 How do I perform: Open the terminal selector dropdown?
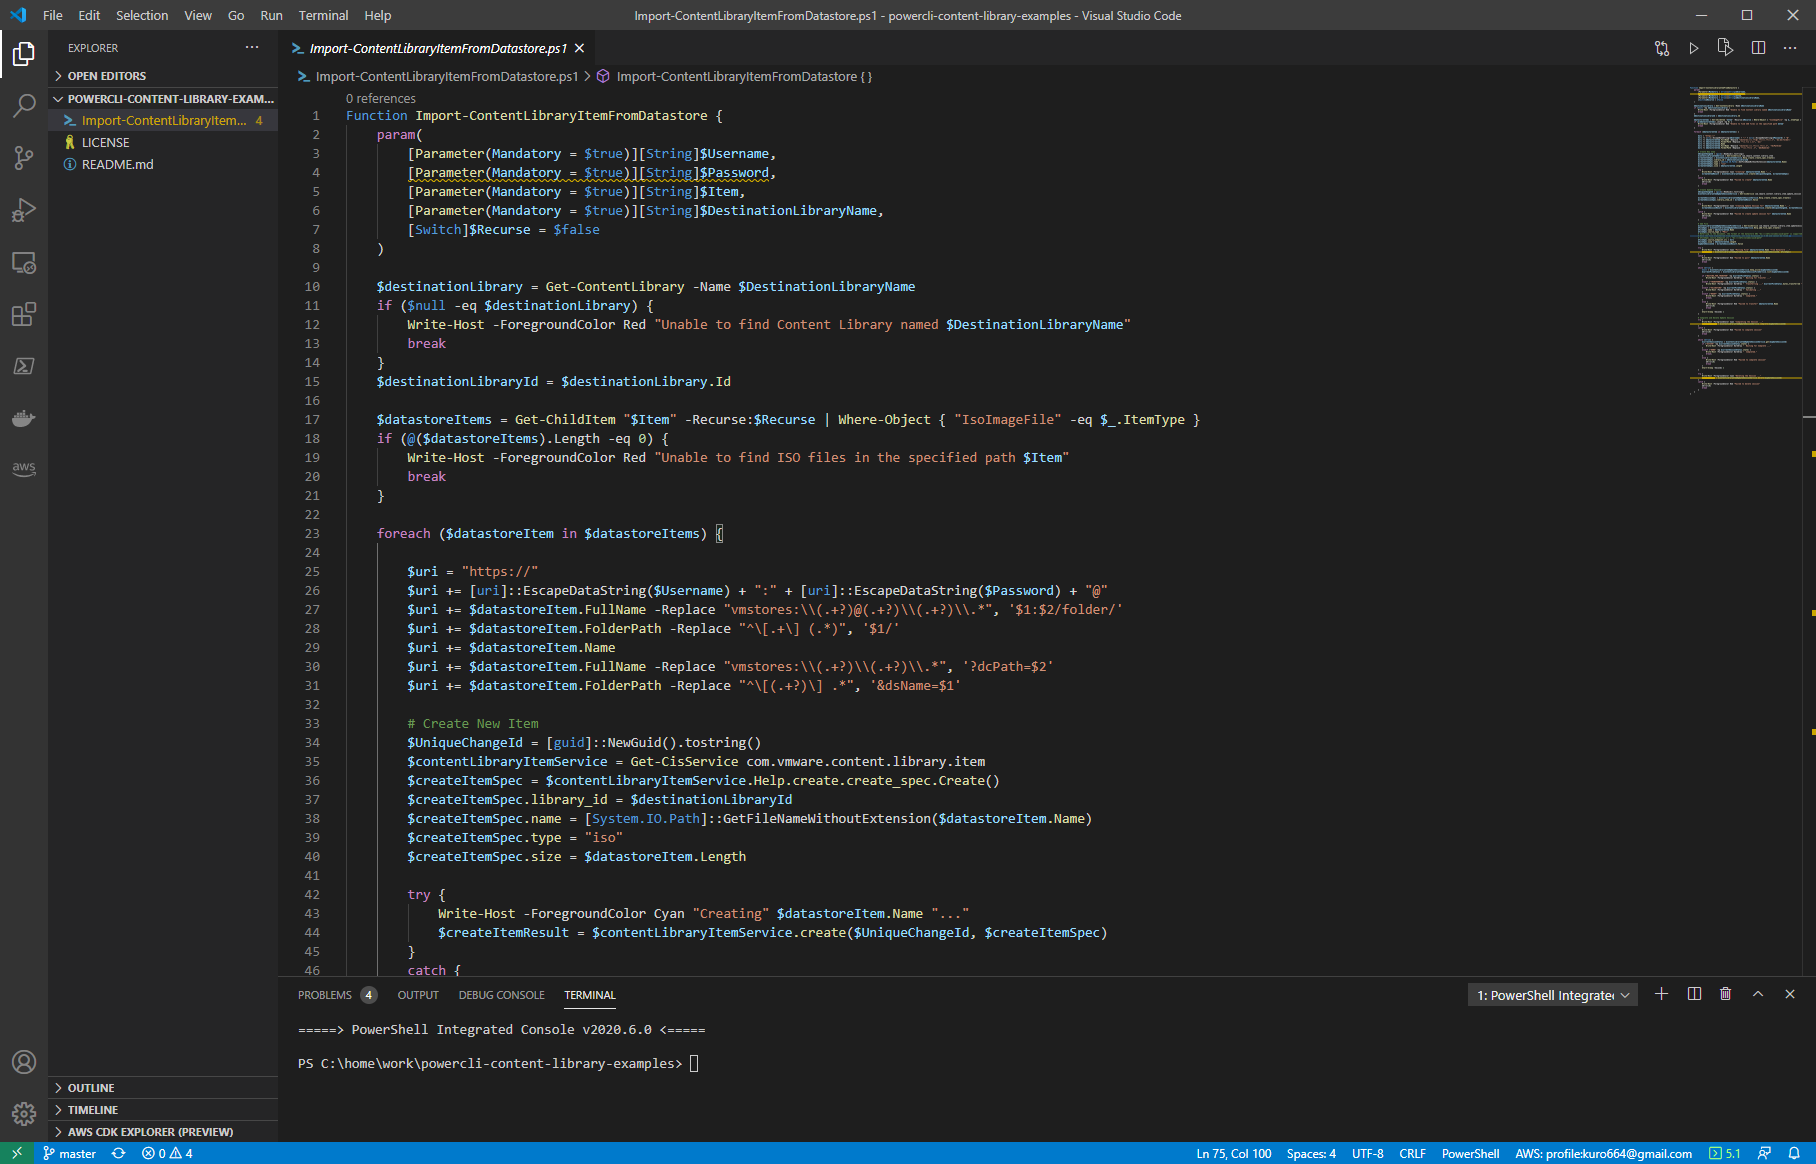pos(1552,995)
